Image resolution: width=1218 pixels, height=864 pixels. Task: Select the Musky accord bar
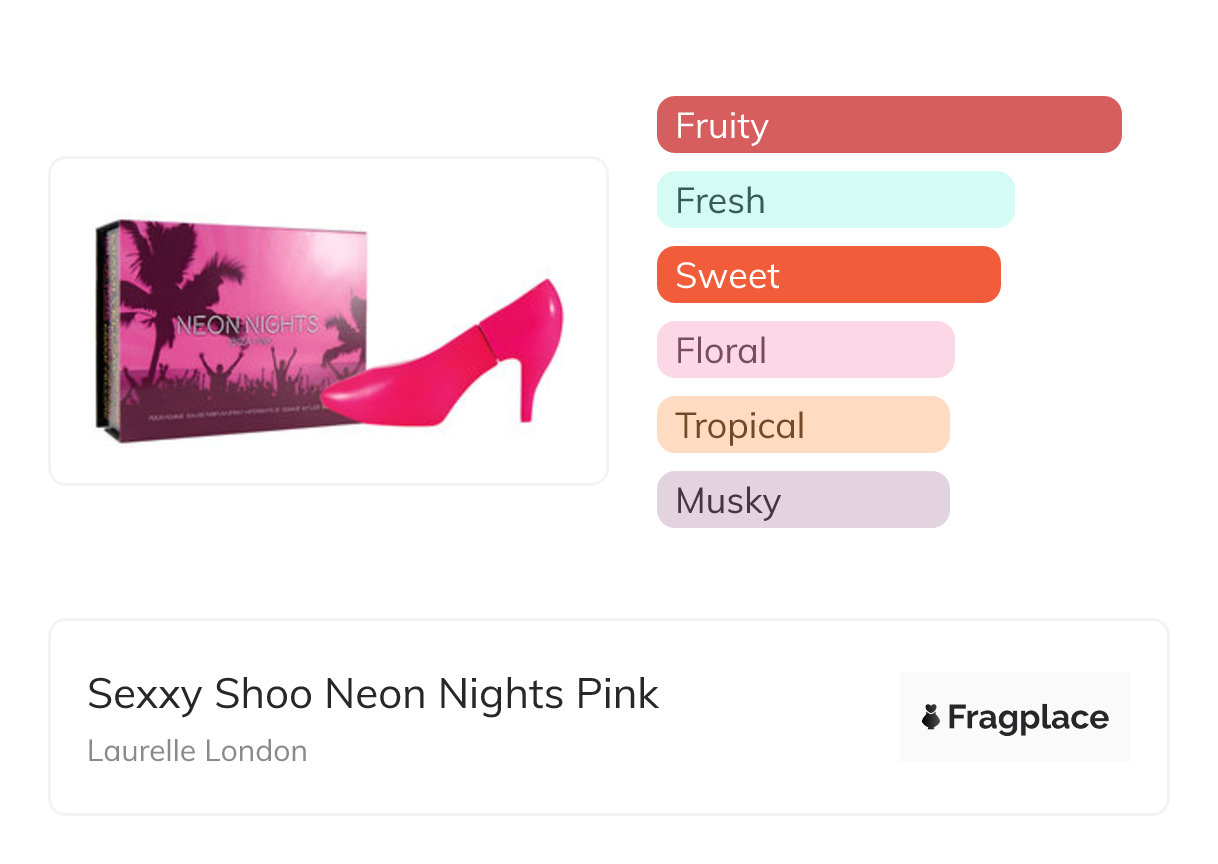(802, 500)
